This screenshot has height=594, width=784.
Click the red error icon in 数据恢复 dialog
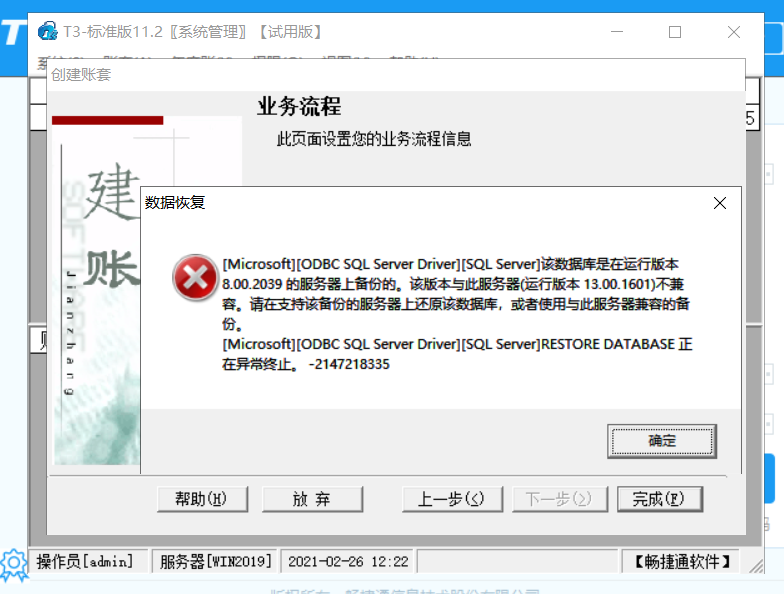pyautogui.click(x=195, y=278)
